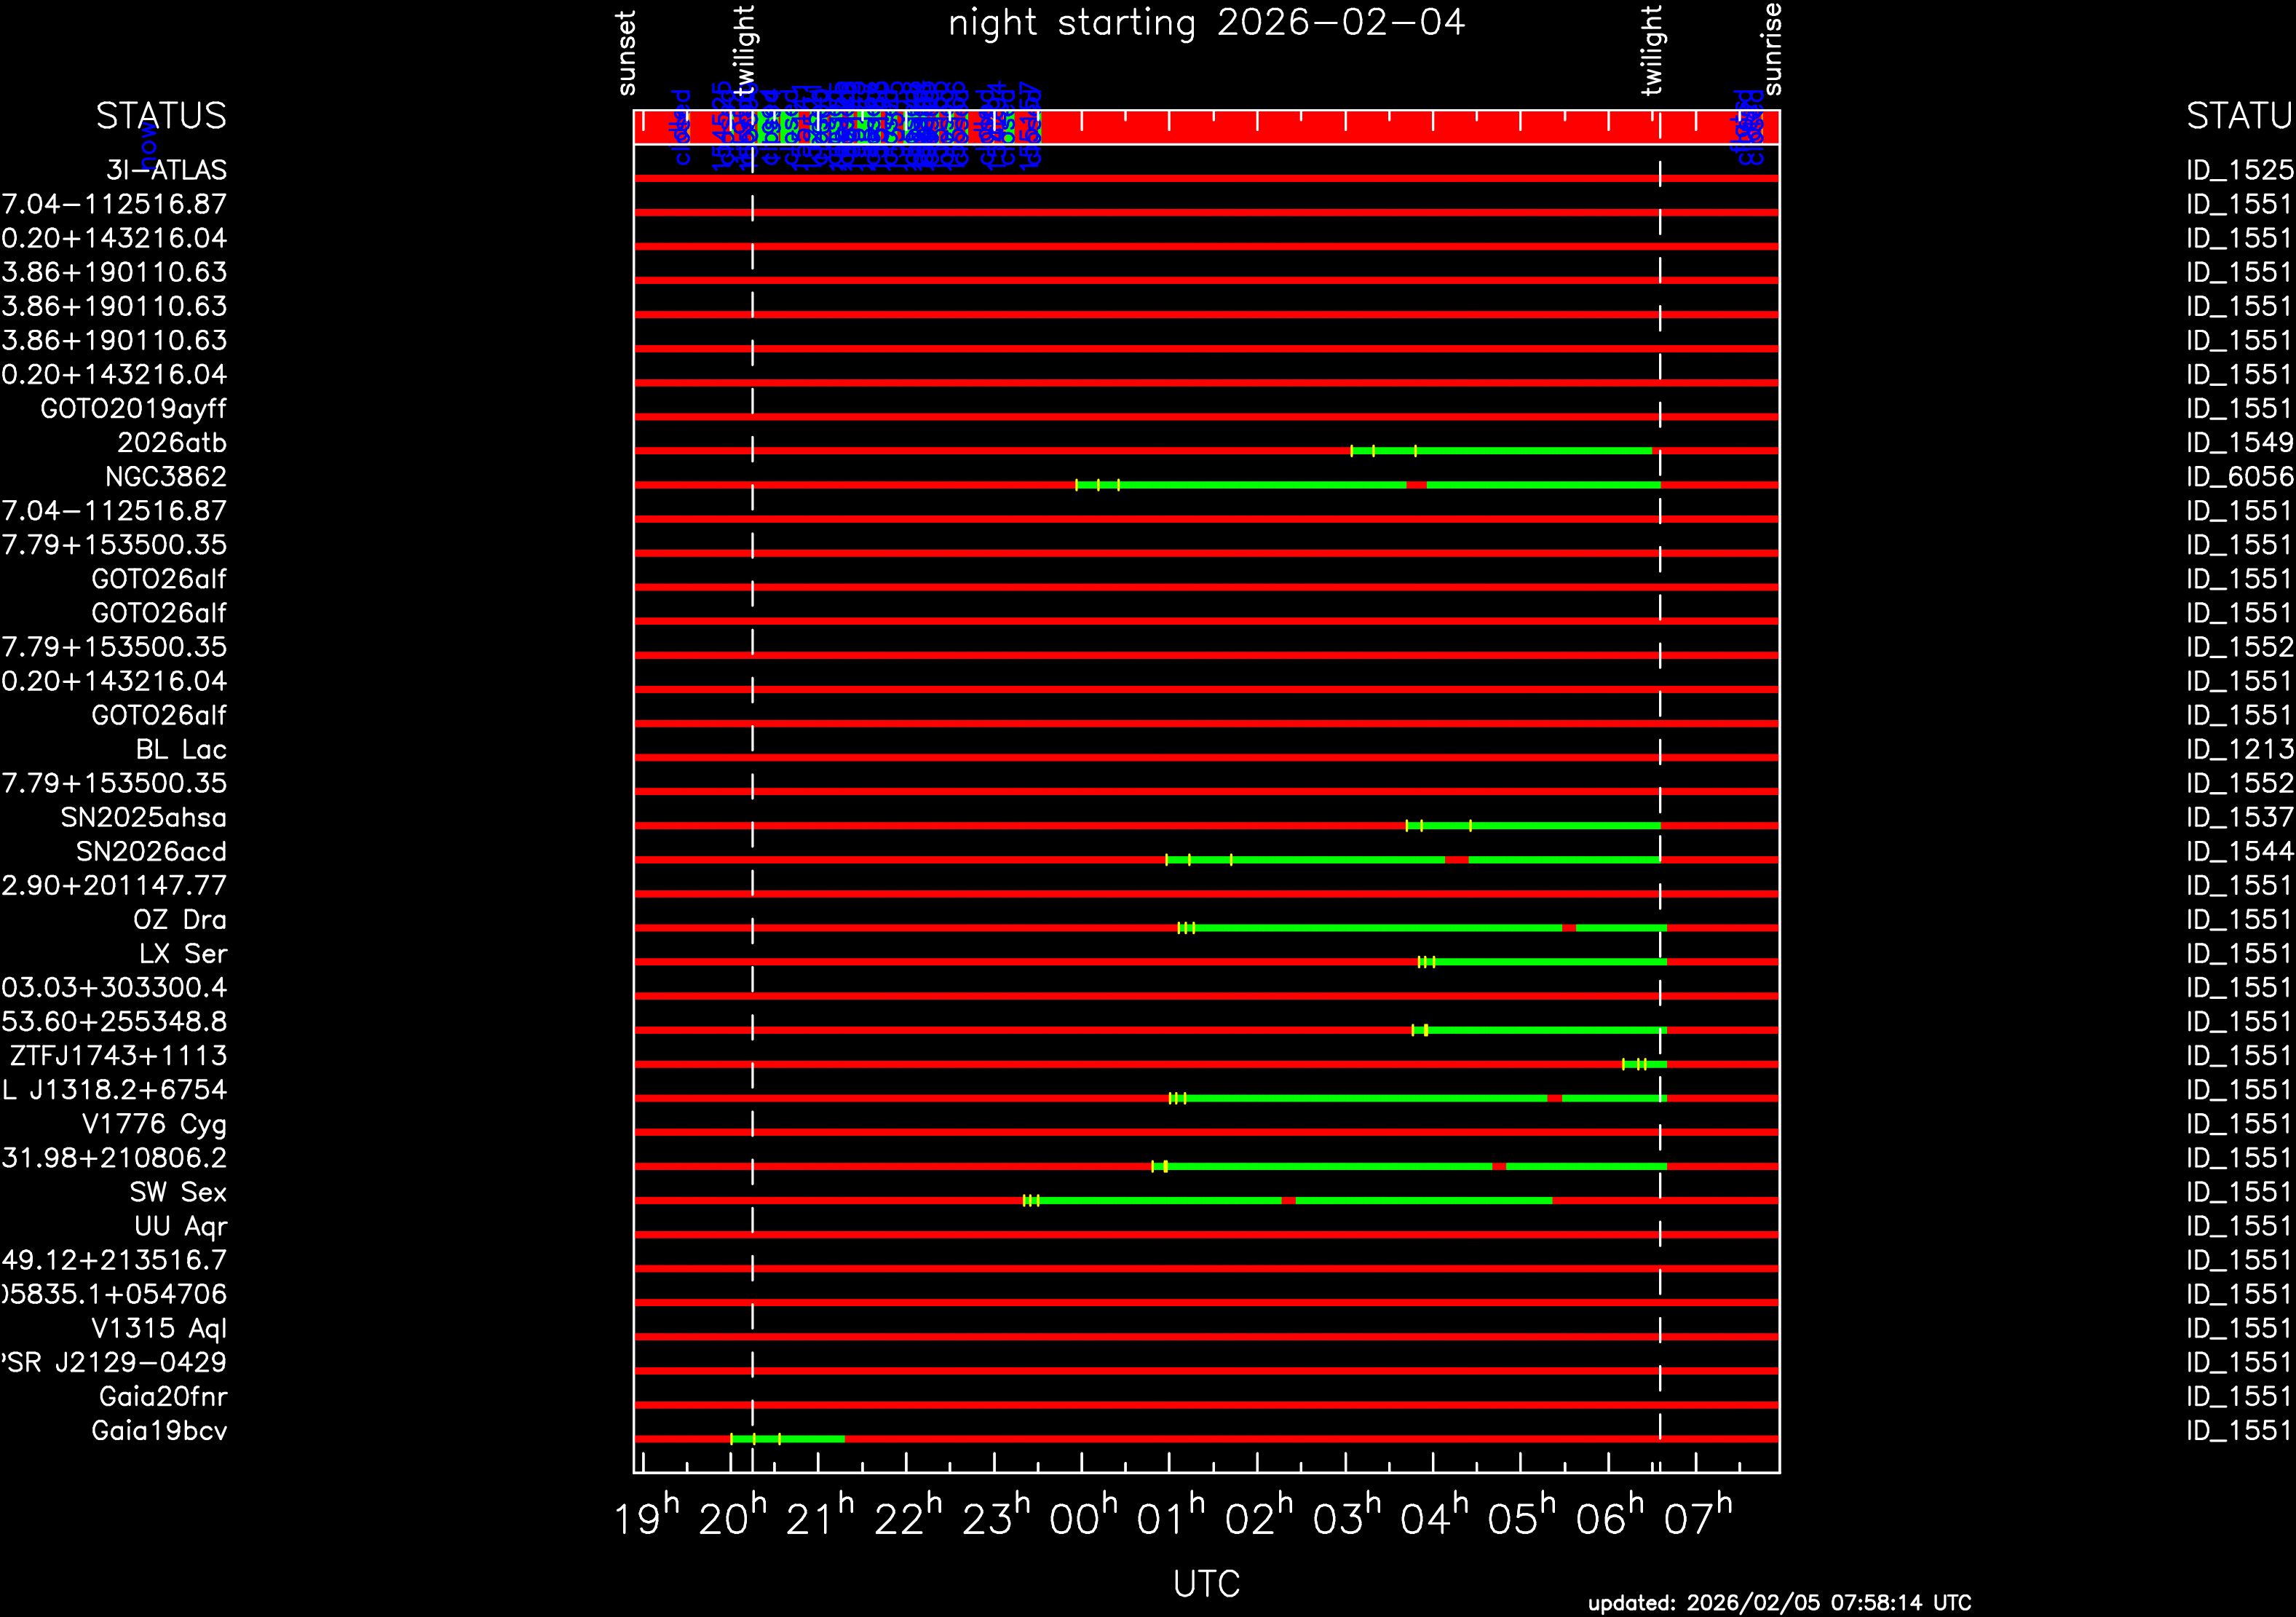This screenshot has width=2296, height=1617.
Task: Select the NGC3862 target row label
Action: [x=166, y=477]
